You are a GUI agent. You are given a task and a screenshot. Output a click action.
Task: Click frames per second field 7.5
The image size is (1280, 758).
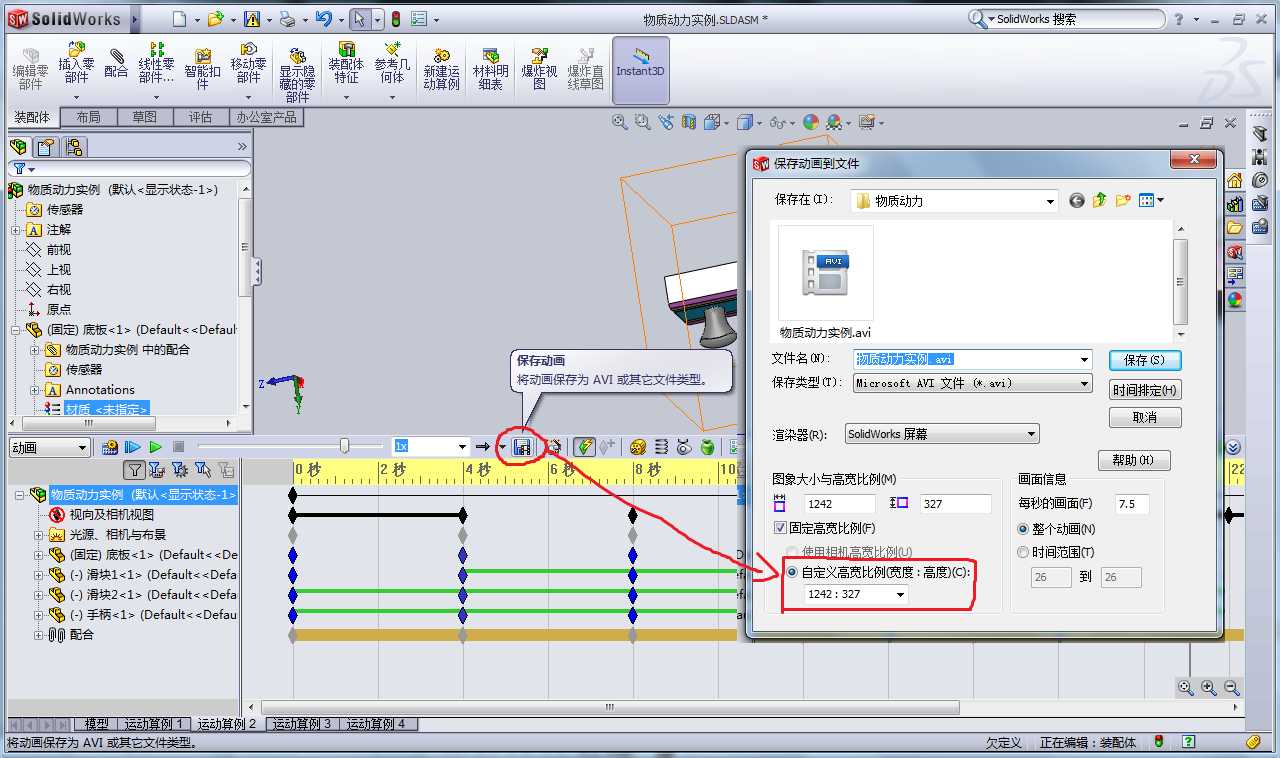tap(1132, 504)
